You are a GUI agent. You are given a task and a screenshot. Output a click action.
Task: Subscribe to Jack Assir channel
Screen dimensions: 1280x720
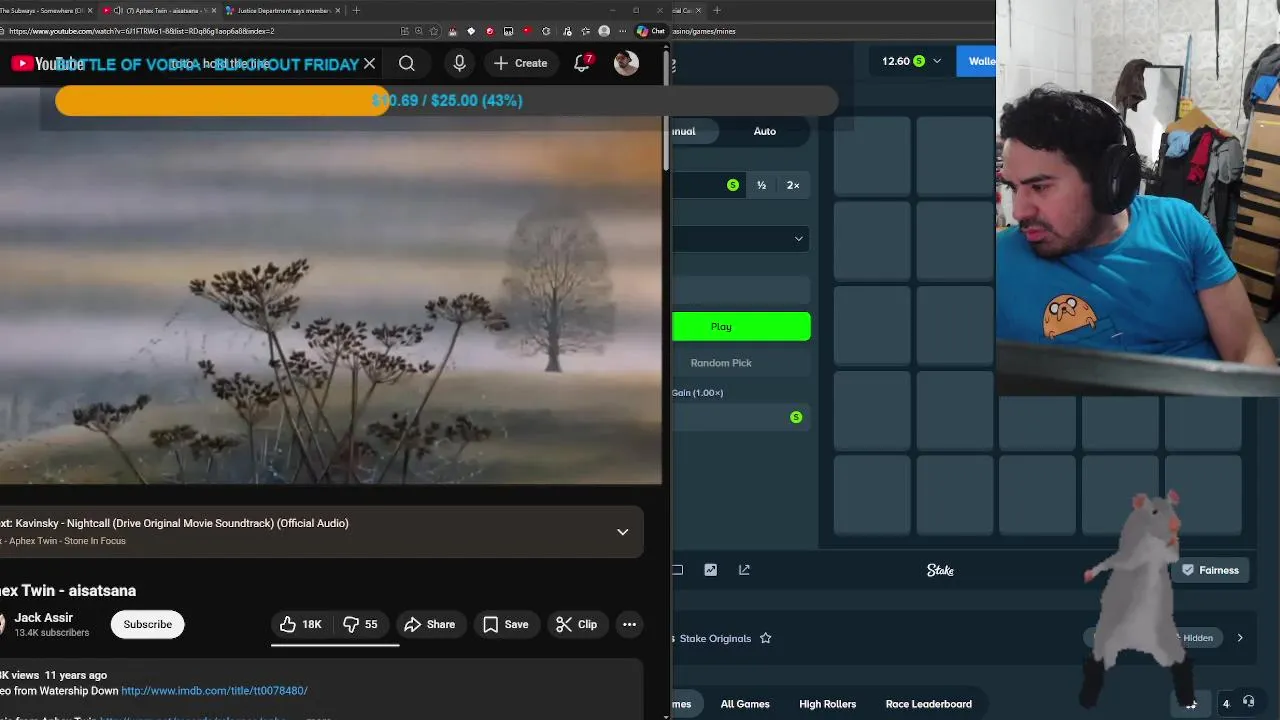pyautogui.click(x=148, y=624)
